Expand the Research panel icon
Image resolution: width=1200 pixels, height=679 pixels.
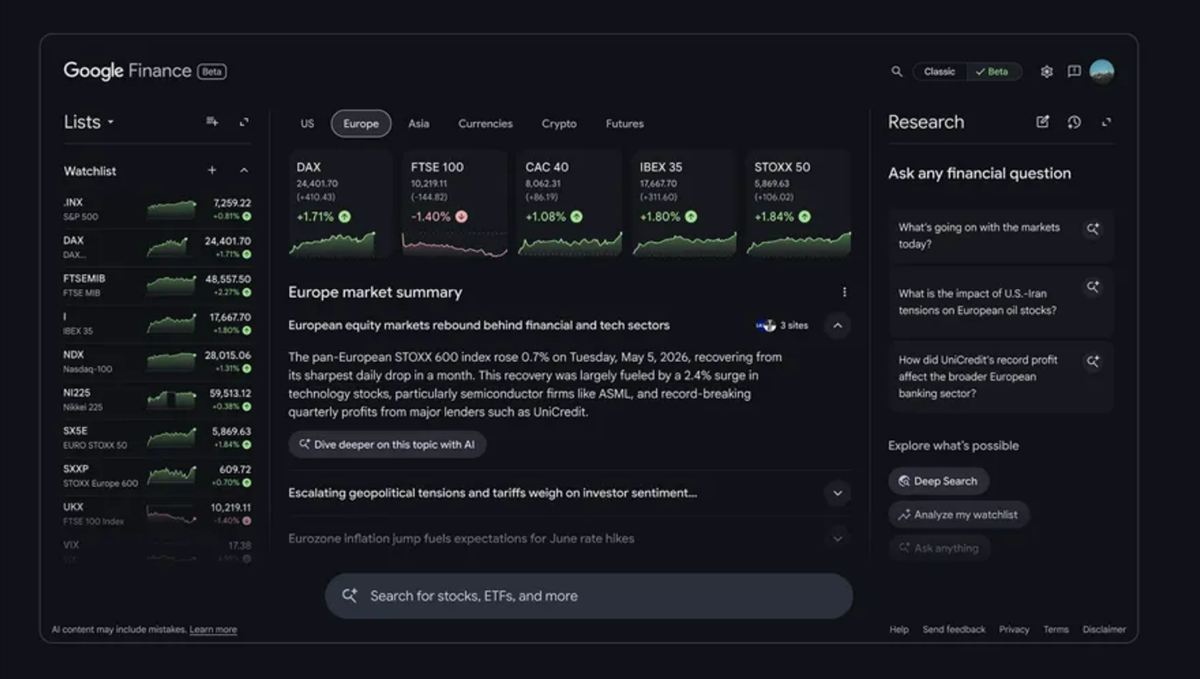click(x=1106, y=122)
